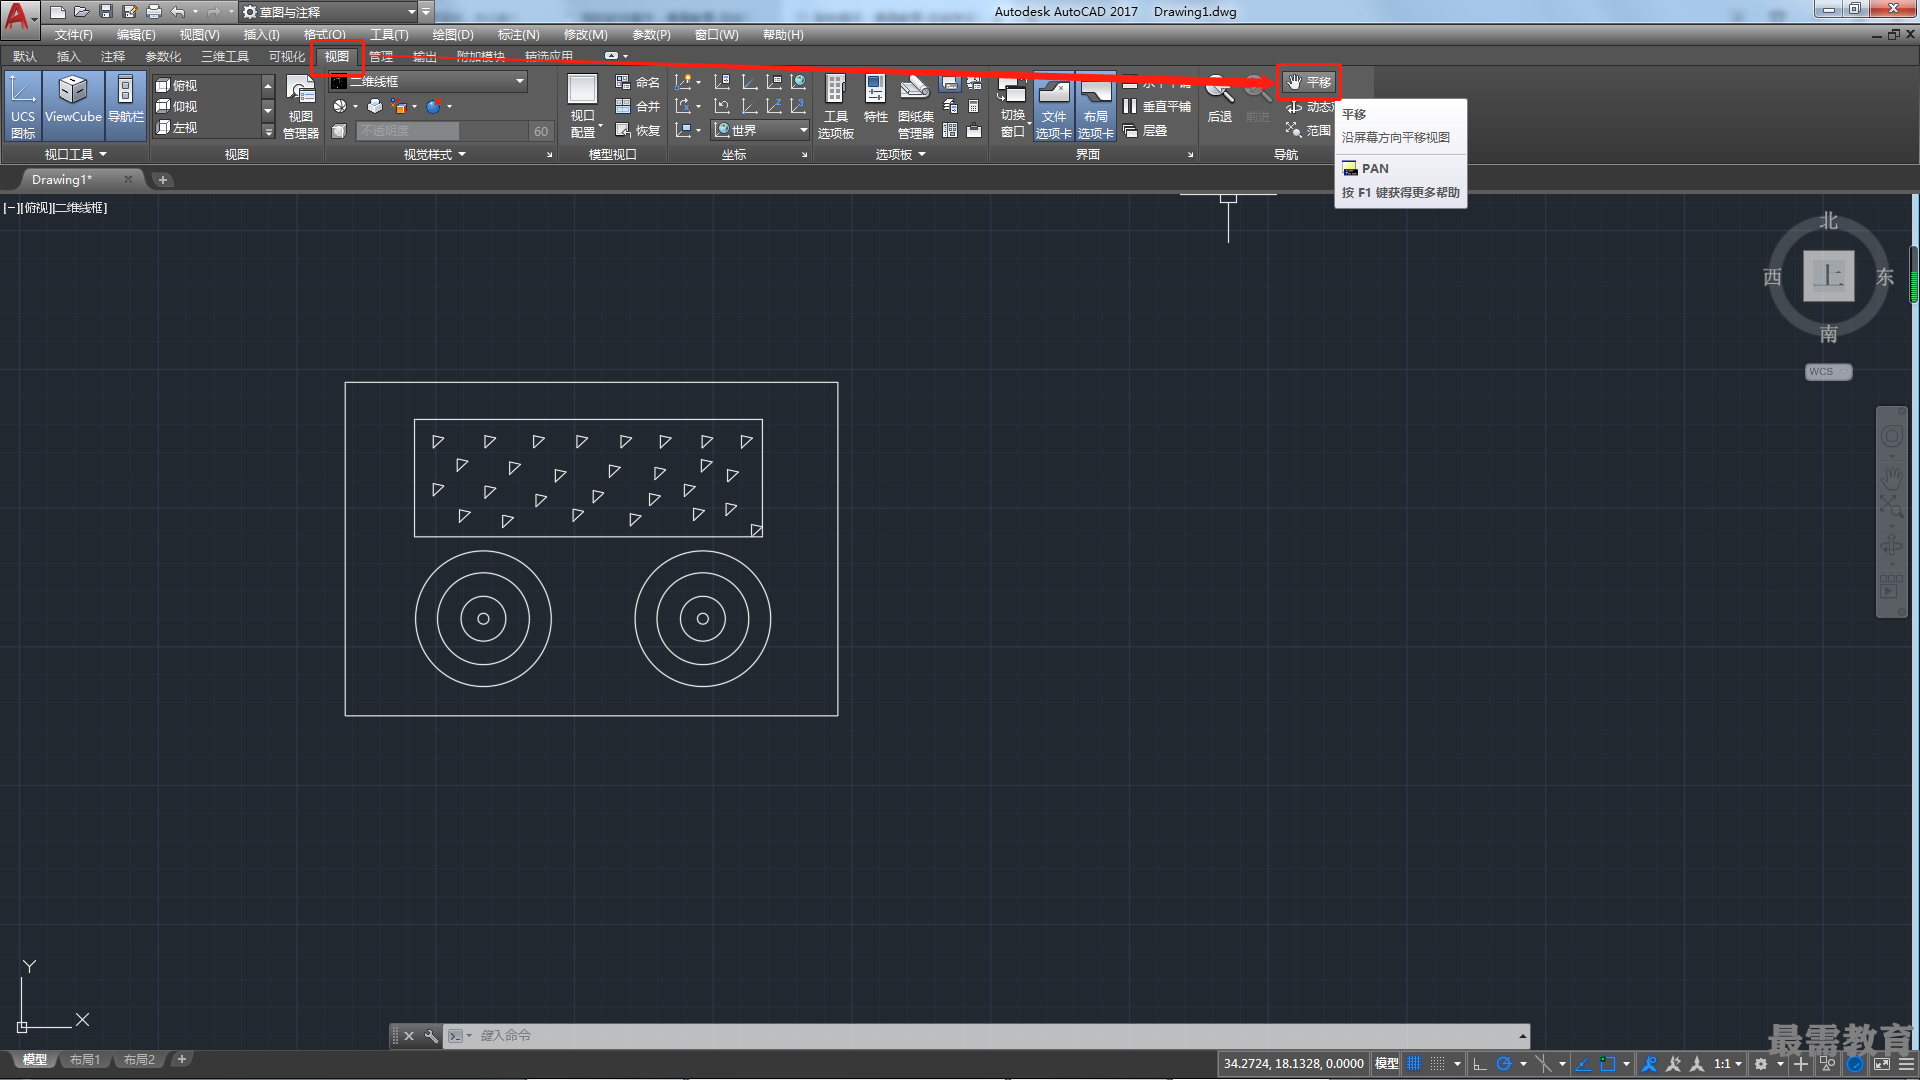Click the 命名 named viewports button
This screenshot has width=1920, height=1080.
tap(638, 82)
